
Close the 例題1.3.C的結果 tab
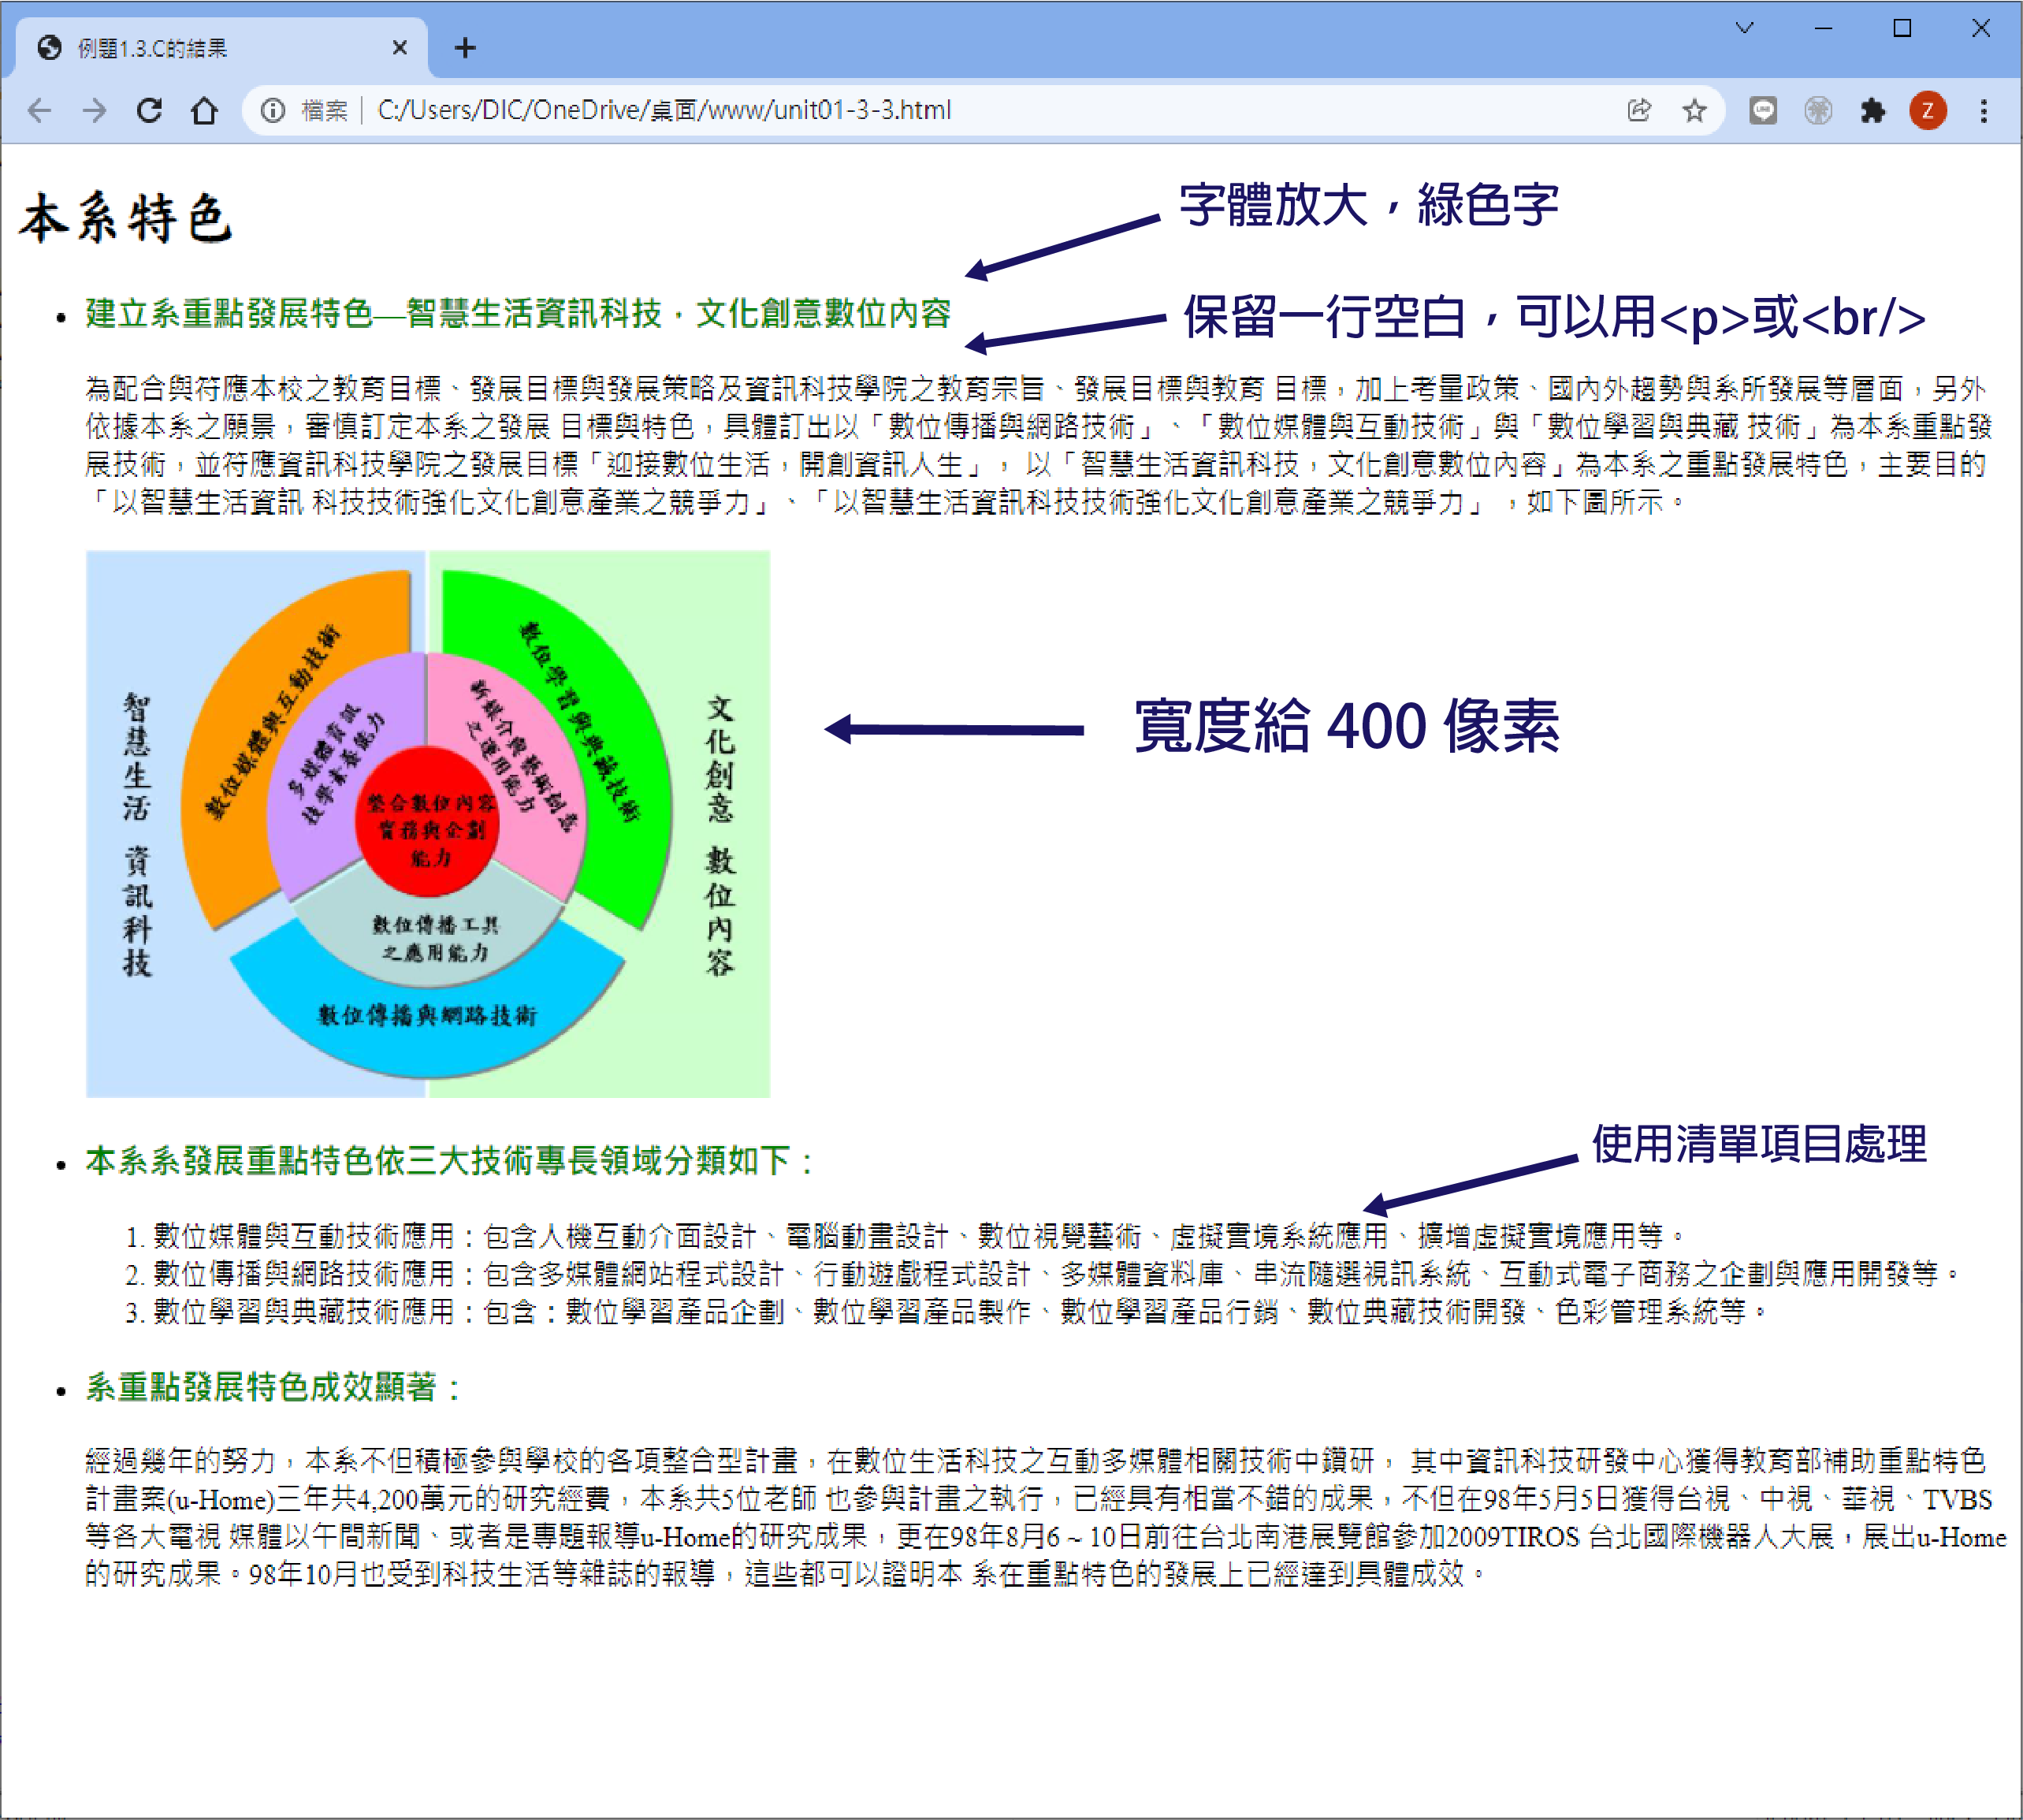[399, 48]
